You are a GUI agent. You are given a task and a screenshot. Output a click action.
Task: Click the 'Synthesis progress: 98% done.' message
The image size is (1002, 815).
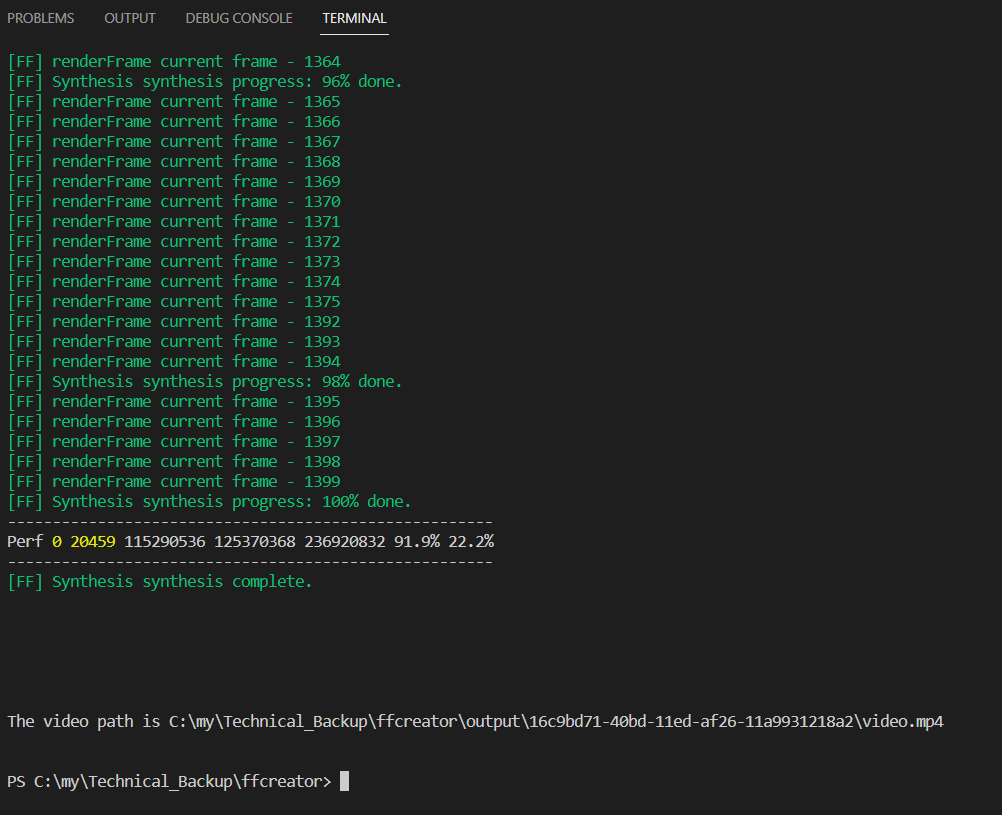click(x=205, y=380)
